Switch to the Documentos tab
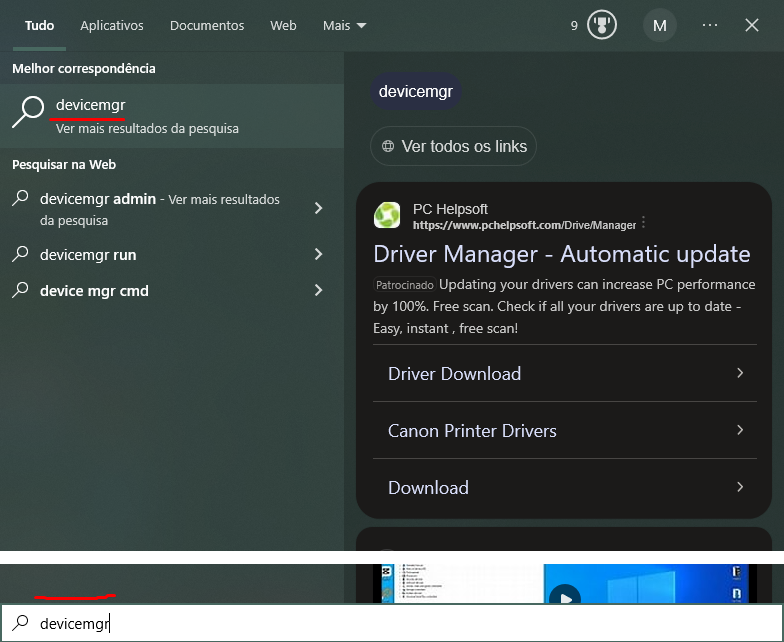 coord(207,26)
